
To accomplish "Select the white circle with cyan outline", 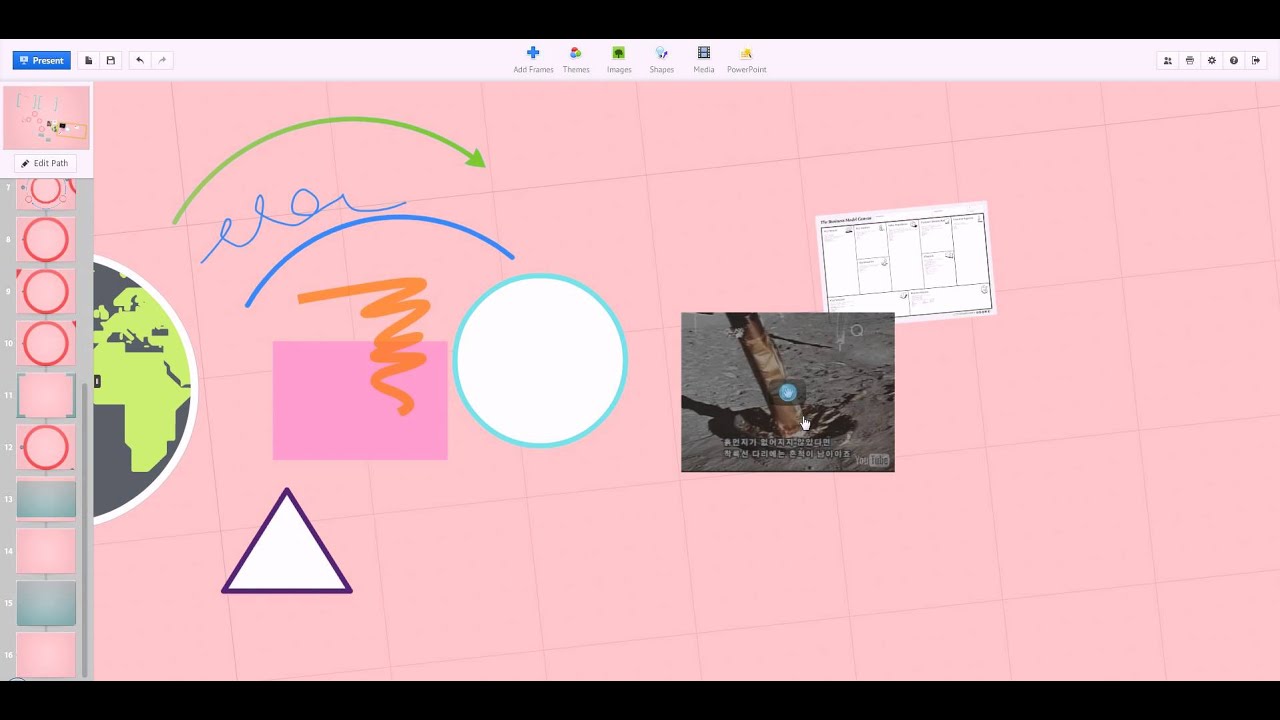I will pyautogui.click(x=540, y=361).
